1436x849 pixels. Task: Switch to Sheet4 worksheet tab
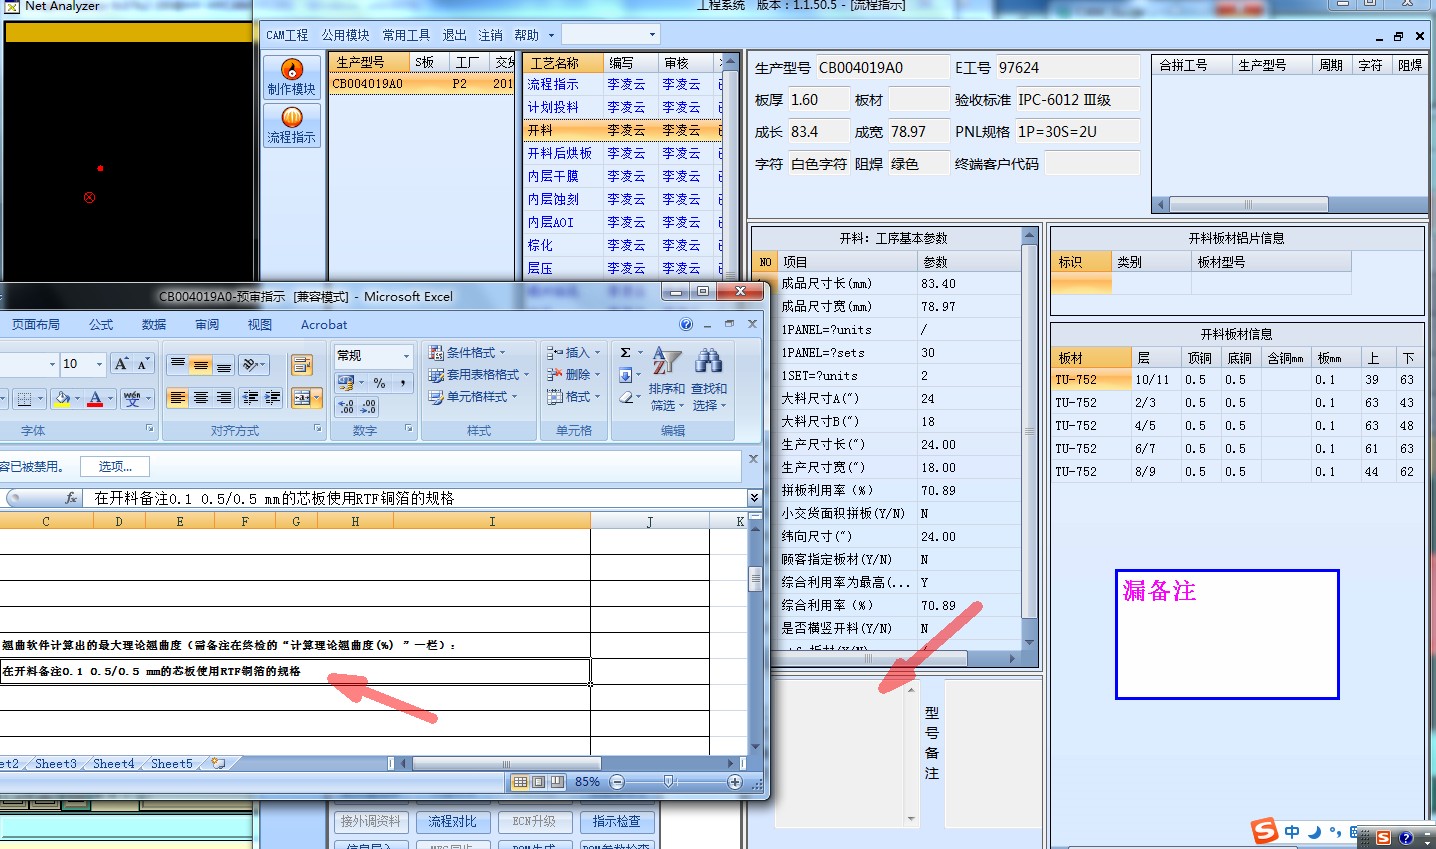[113, 763]
